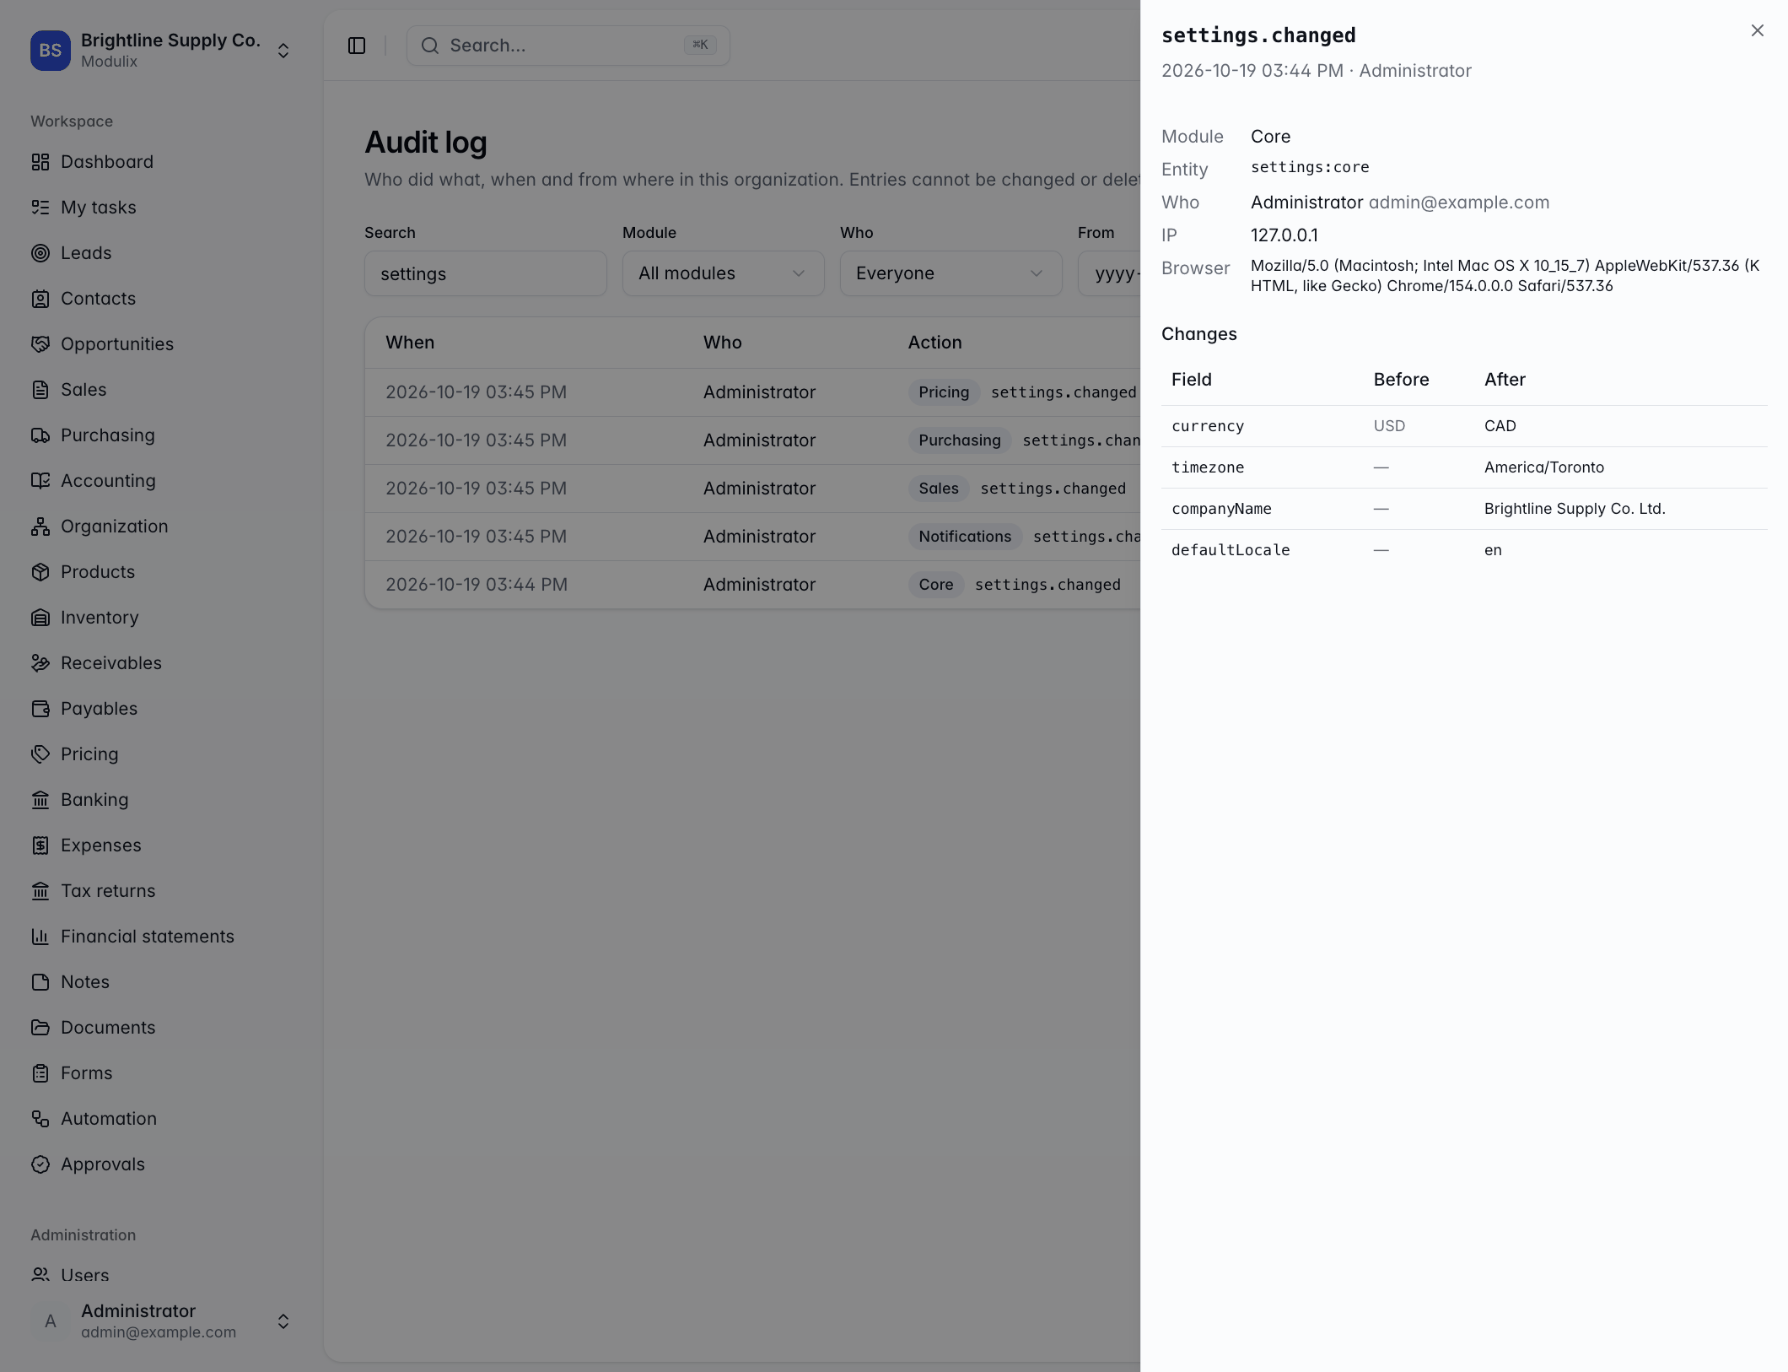Click the Inventory warehouse icon
1788x1372 pixels.
coord(40,617)
